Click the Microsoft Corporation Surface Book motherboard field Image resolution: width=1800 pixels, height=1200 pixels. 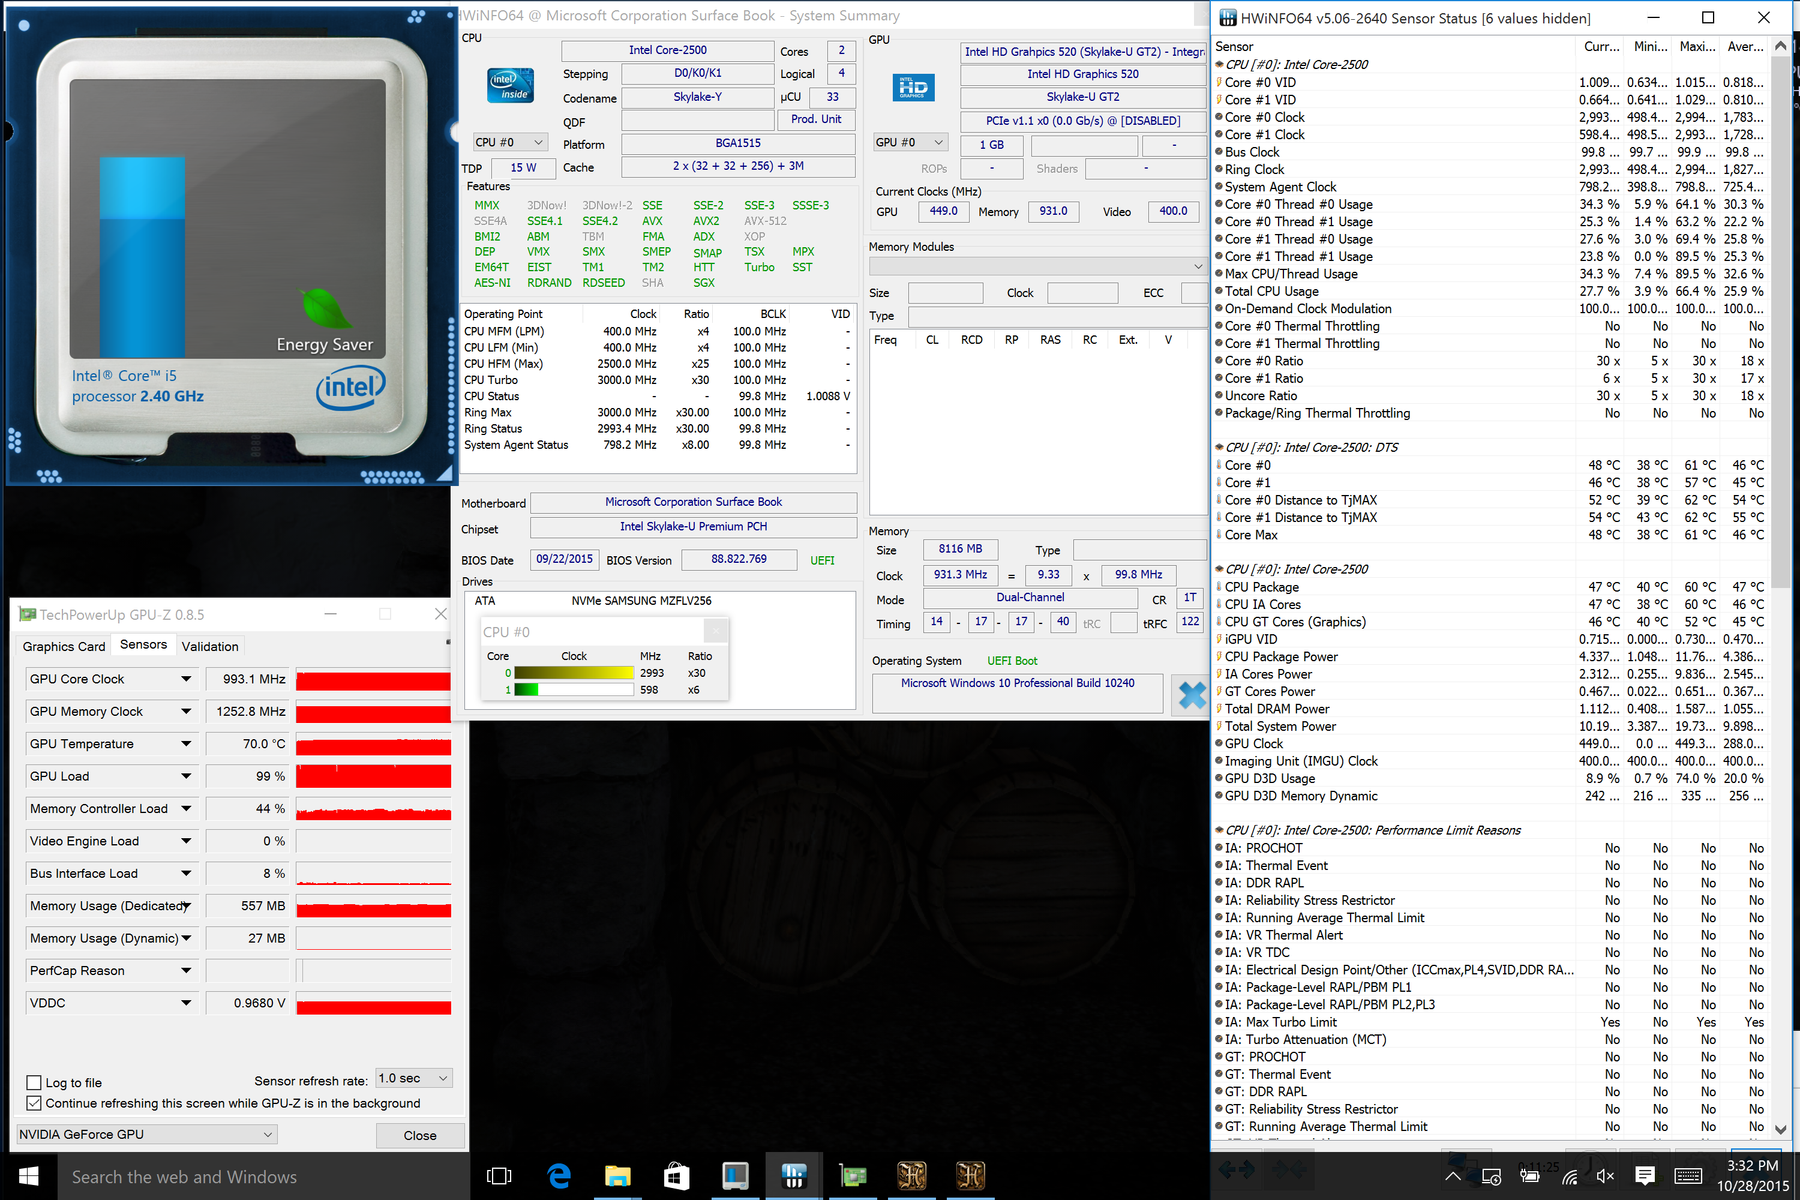(693, 502)
